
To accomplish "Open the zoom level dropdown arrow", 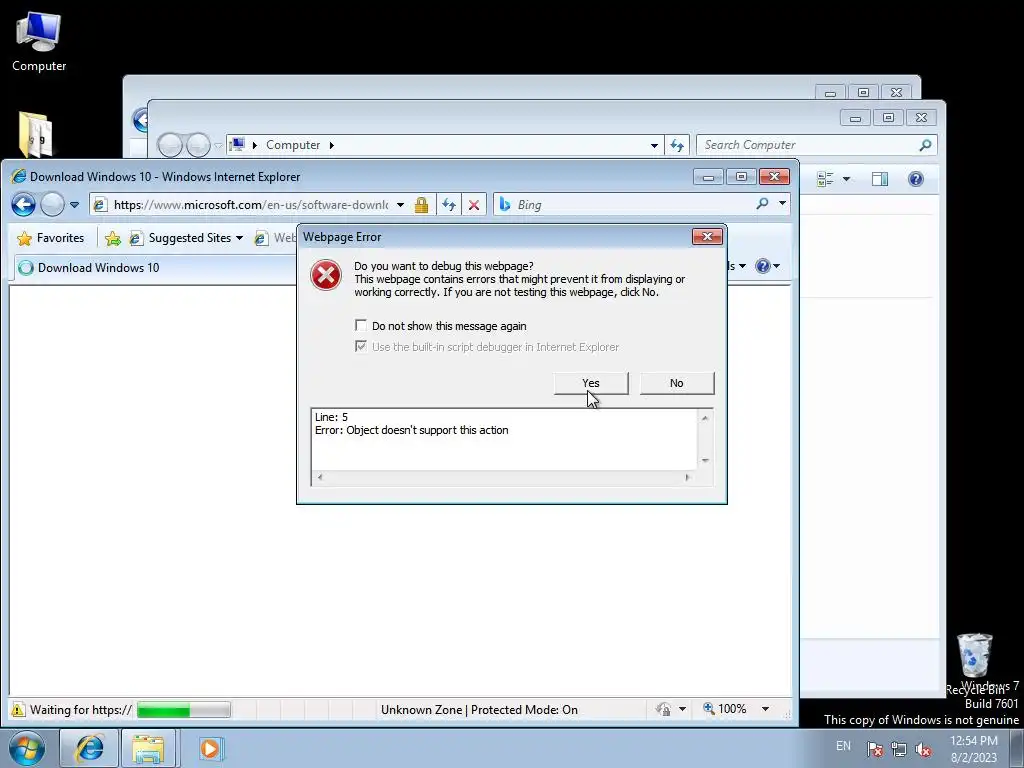I will point(765,709).
